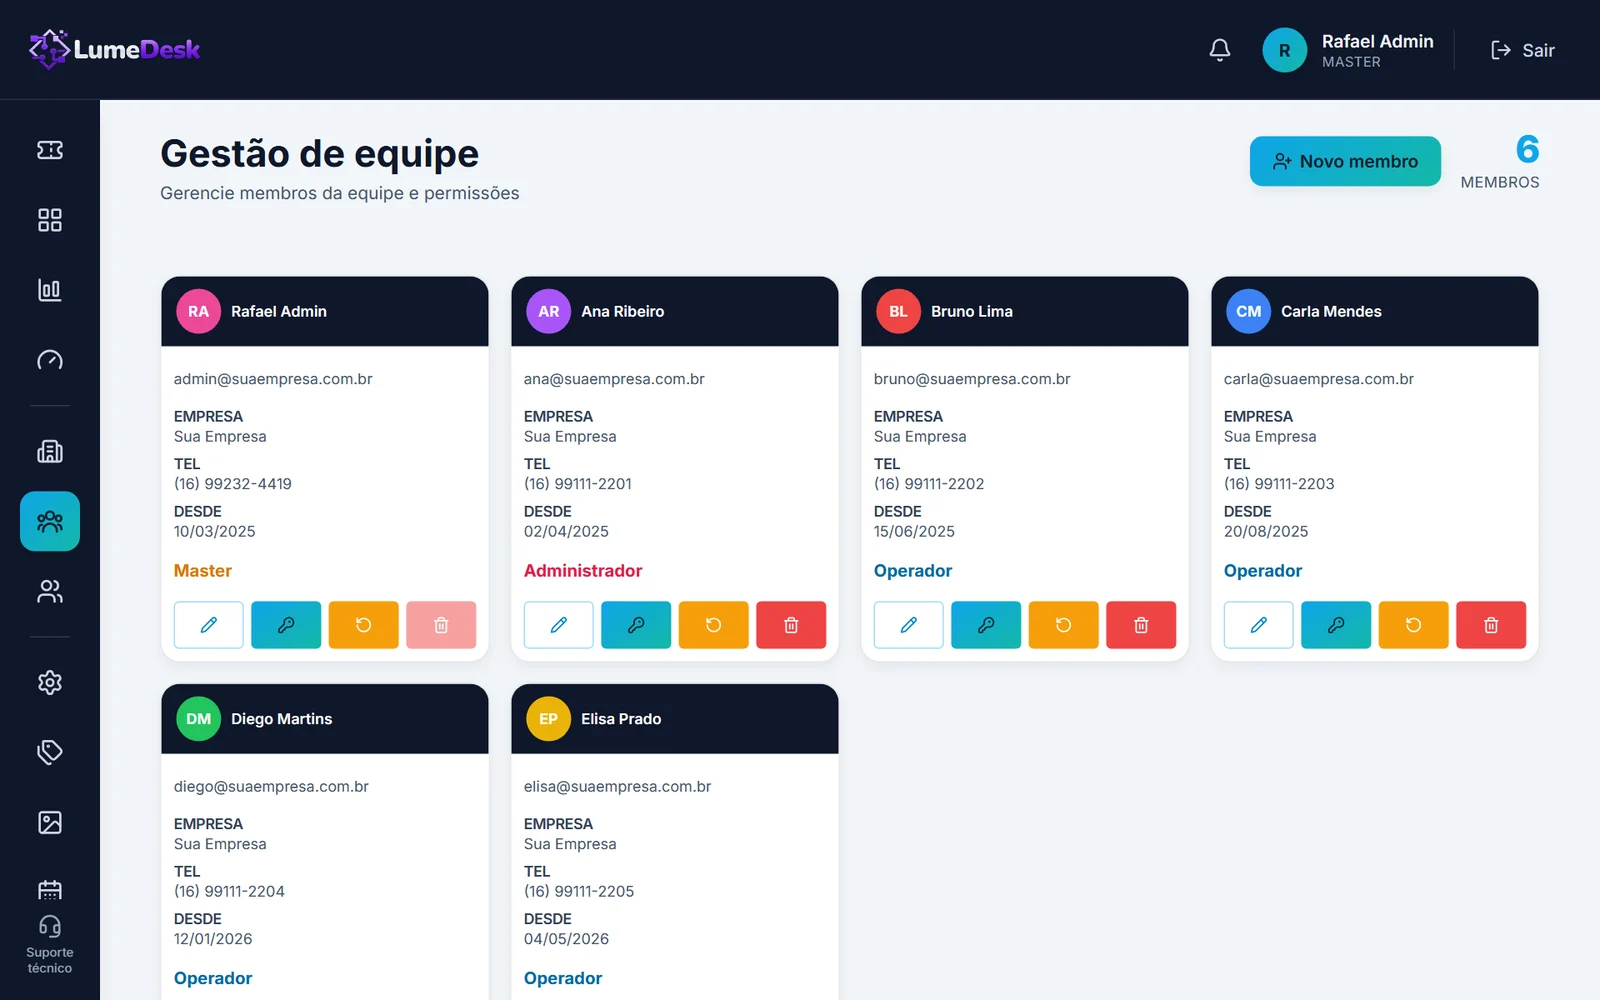Click Rafael Admin's faded delete trash button
1600x1000 pixels.
pos(441,625)
